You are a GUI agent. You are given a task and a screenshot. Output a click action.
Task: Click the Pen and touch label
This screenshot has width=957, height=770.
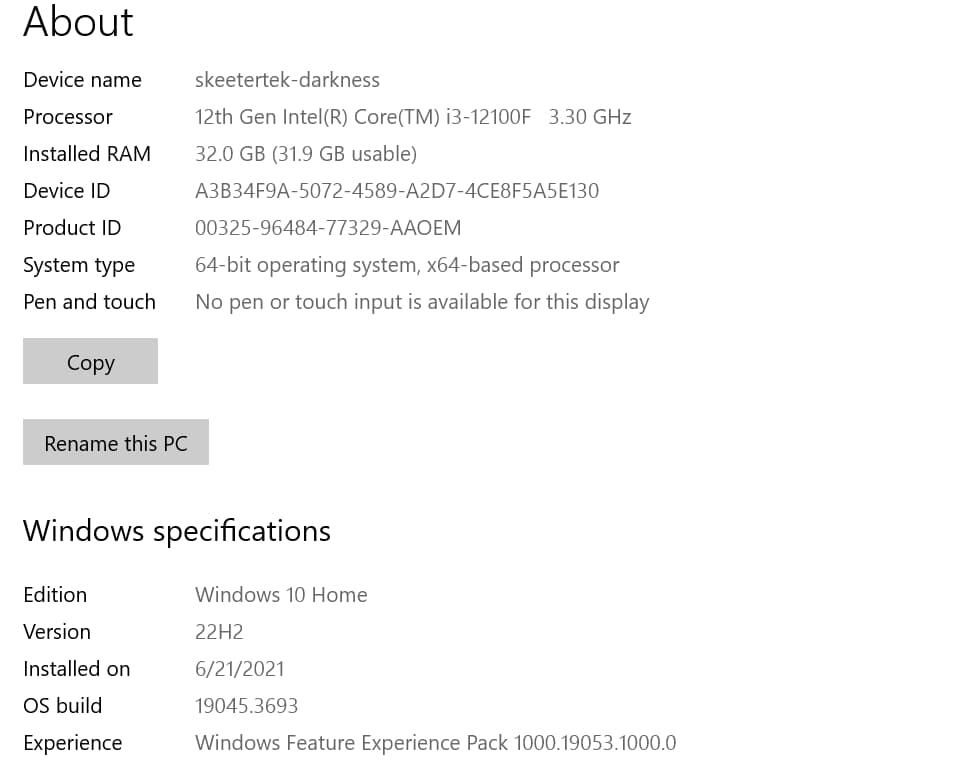[x=89, y=302]
